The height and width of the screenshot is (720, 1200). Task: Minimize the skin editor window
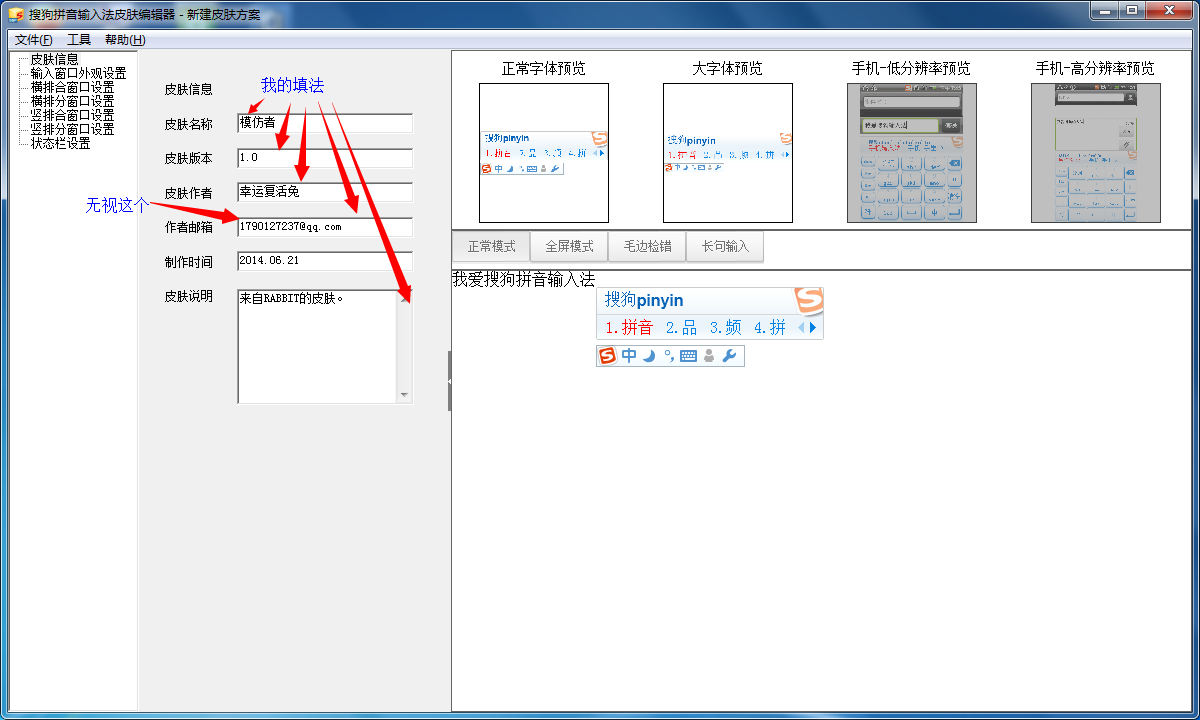1103,10
